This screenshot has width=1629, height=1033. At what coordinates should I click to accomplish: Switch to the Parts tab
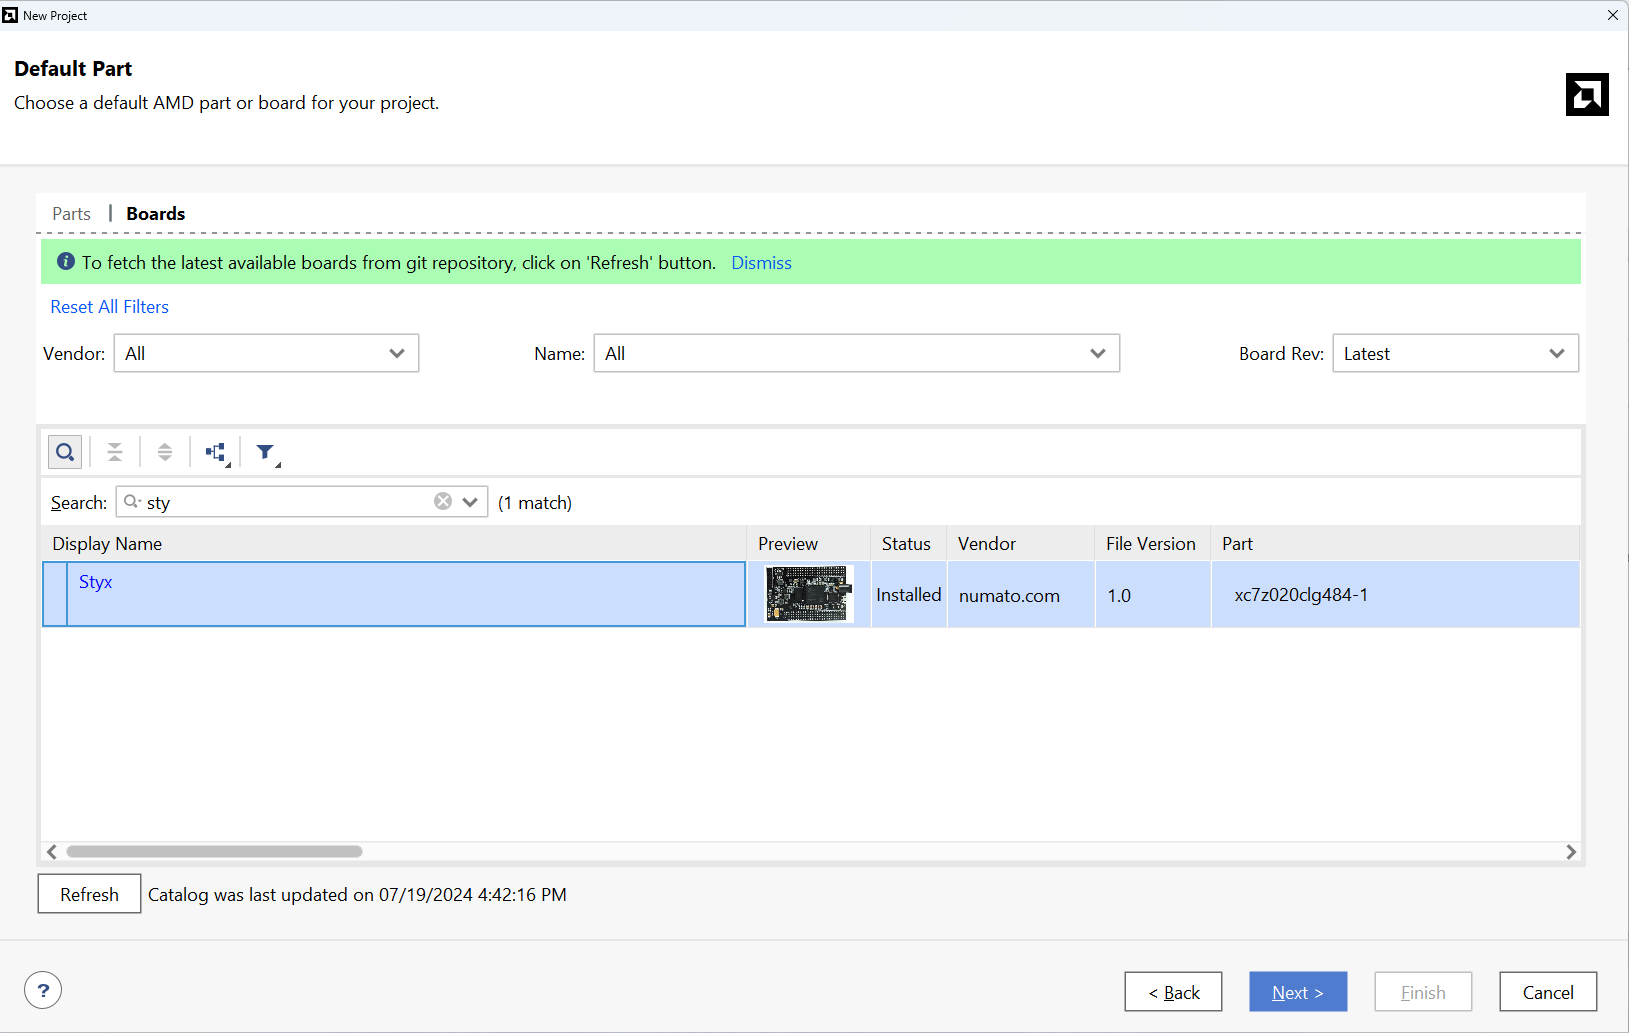(x=71, y=214)
